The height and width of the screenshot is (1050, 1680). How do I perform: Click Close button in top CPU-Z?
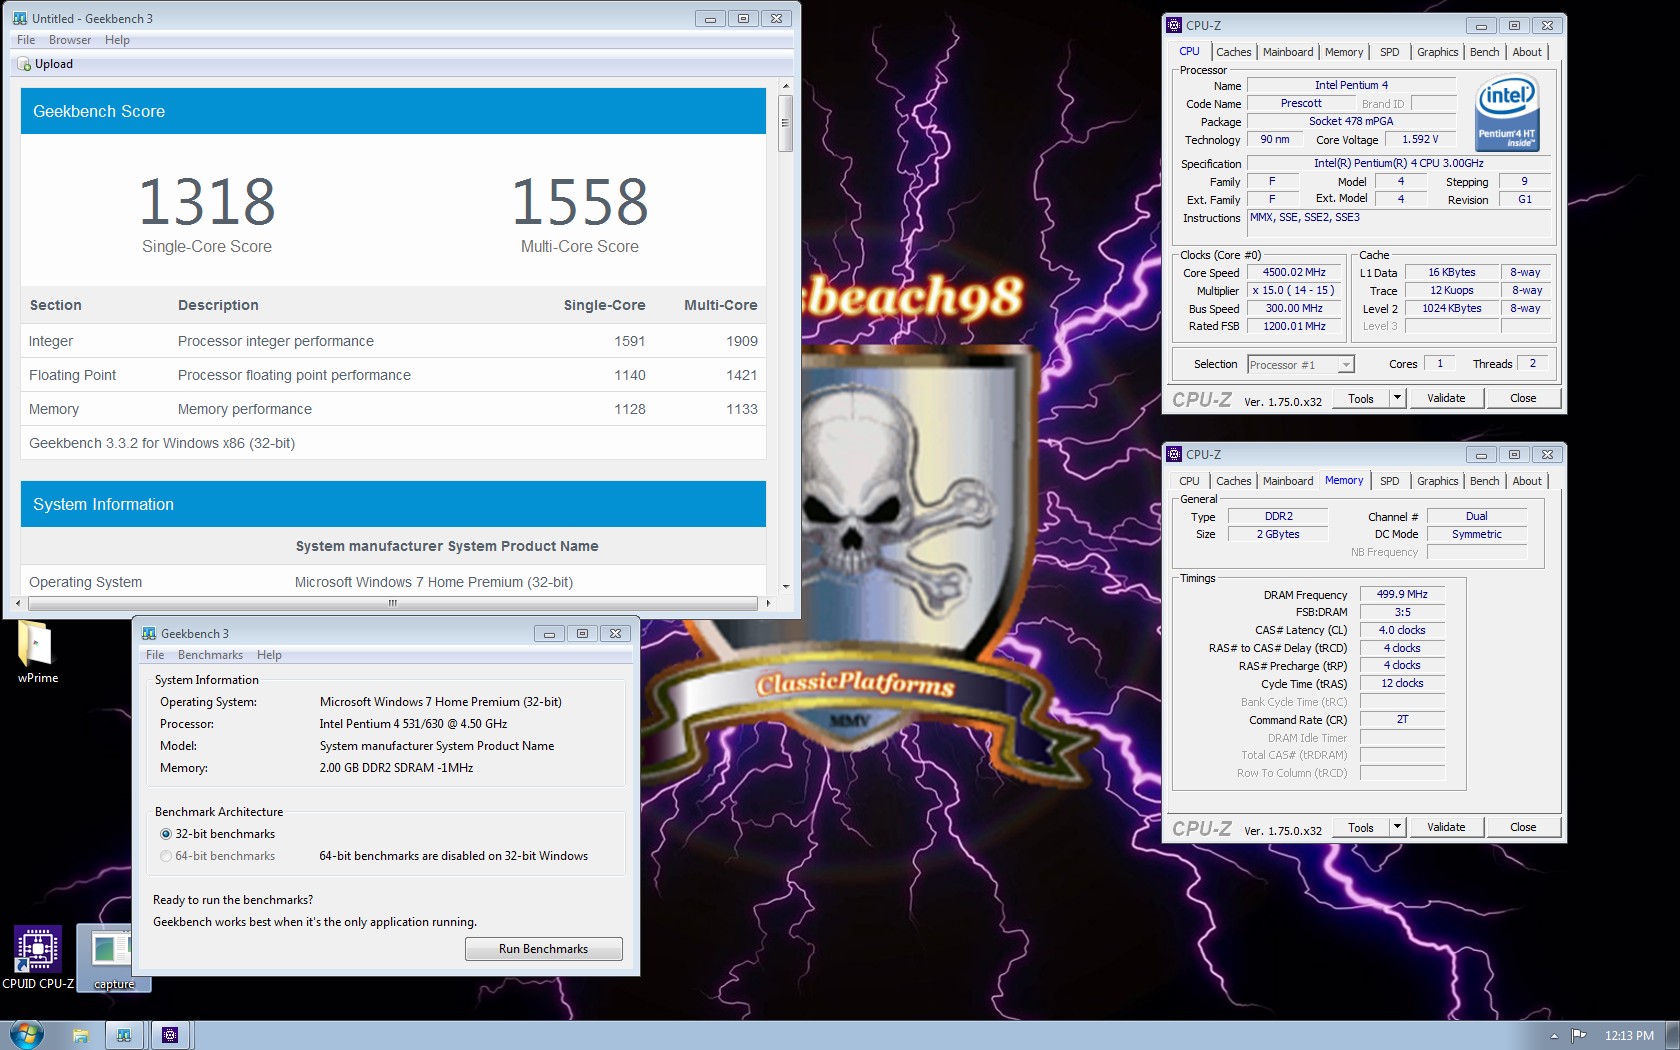point(1523,398)
